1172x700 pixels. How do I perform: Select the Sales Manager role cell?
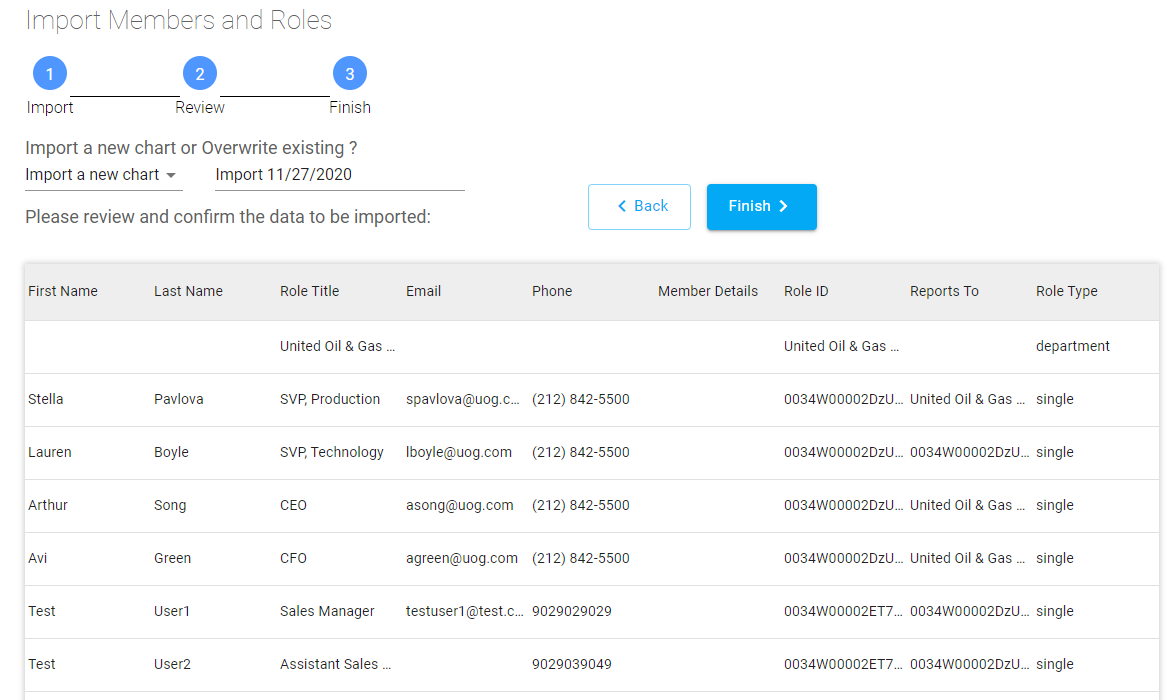[327, 611]
